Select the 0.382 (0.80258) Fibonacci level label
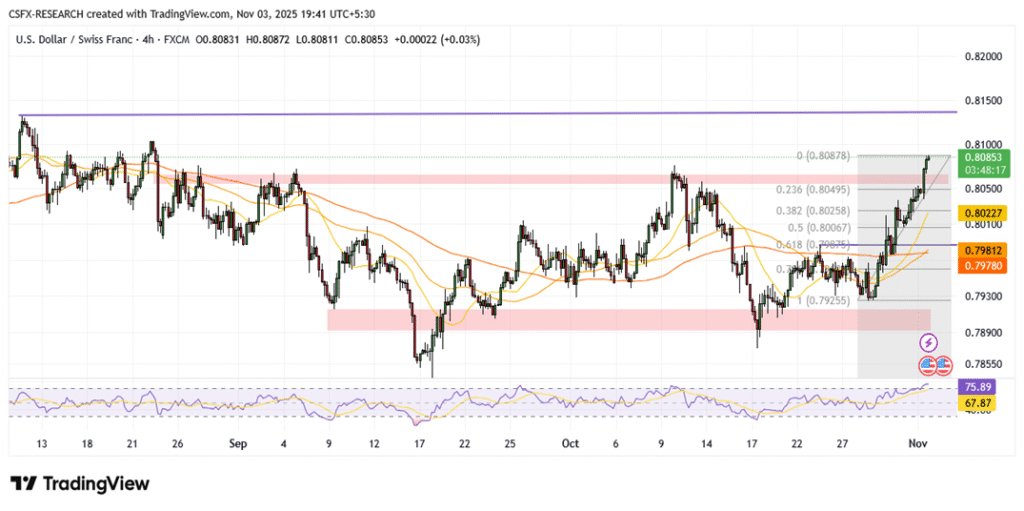 click(813, 211)
